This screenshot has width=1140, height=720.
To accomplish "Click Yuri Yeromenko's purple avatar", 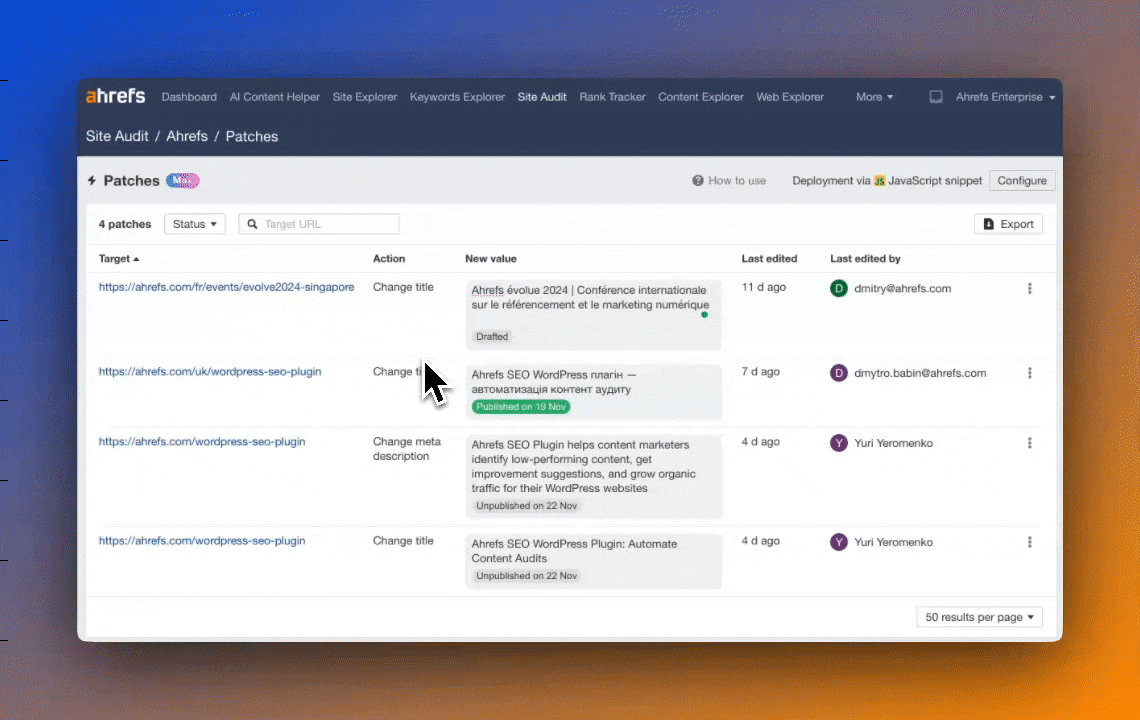I will [838, 443].
